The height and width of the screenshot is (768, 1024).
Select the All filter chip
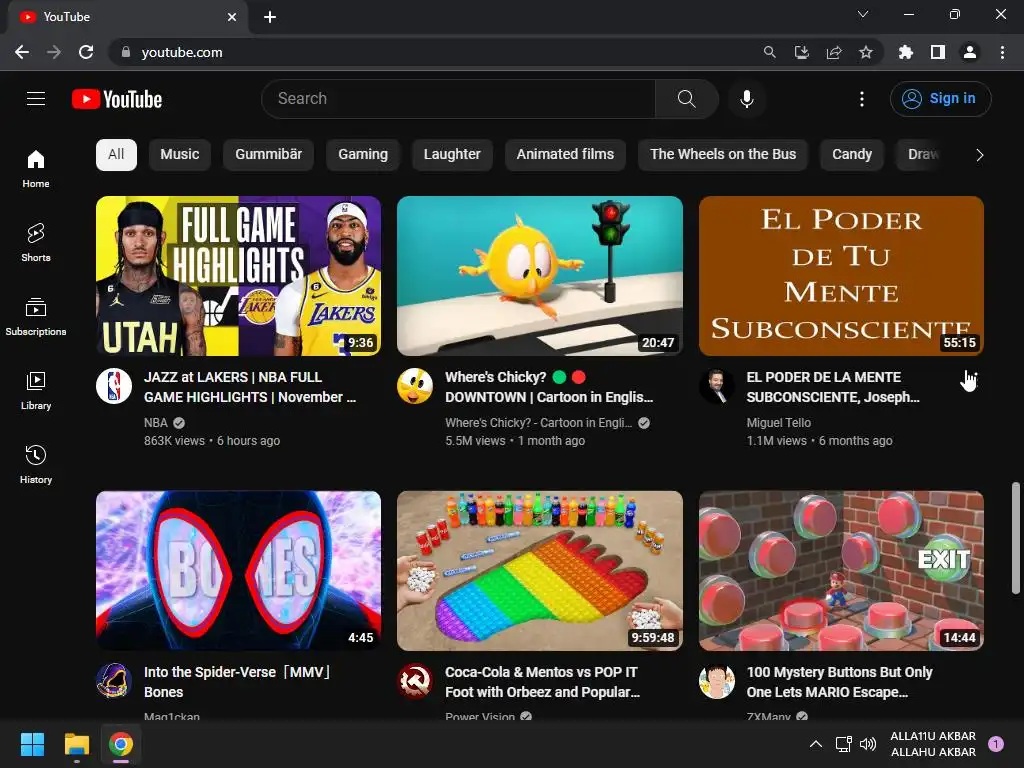116,155
